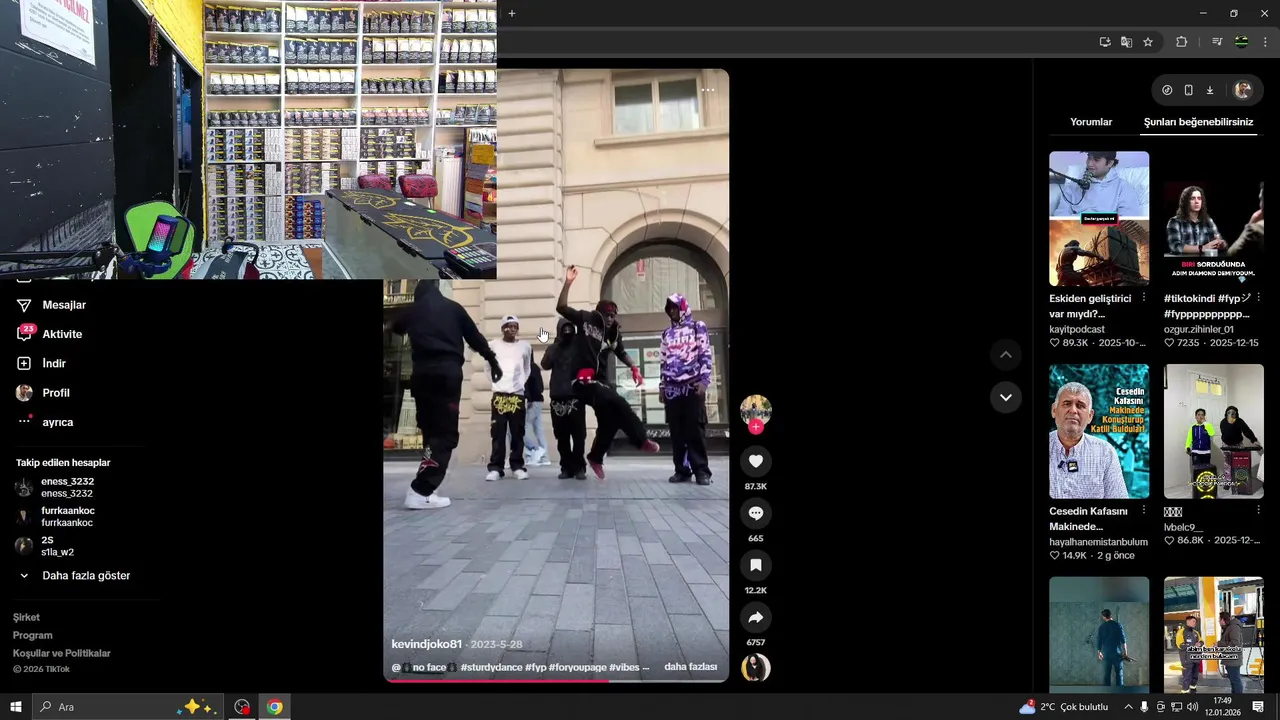Open followed account furrkaankoc

[x=67, y=516]
